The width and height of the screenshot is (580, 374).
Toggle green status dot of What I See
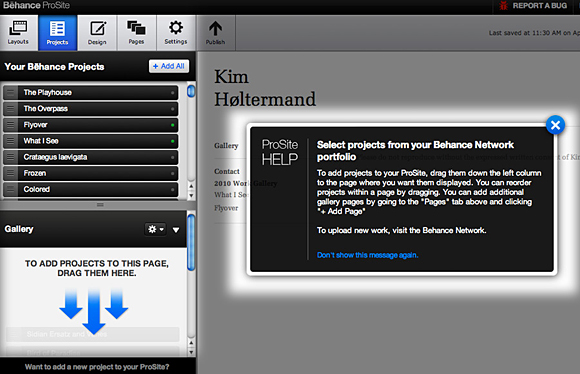(172, 141)
